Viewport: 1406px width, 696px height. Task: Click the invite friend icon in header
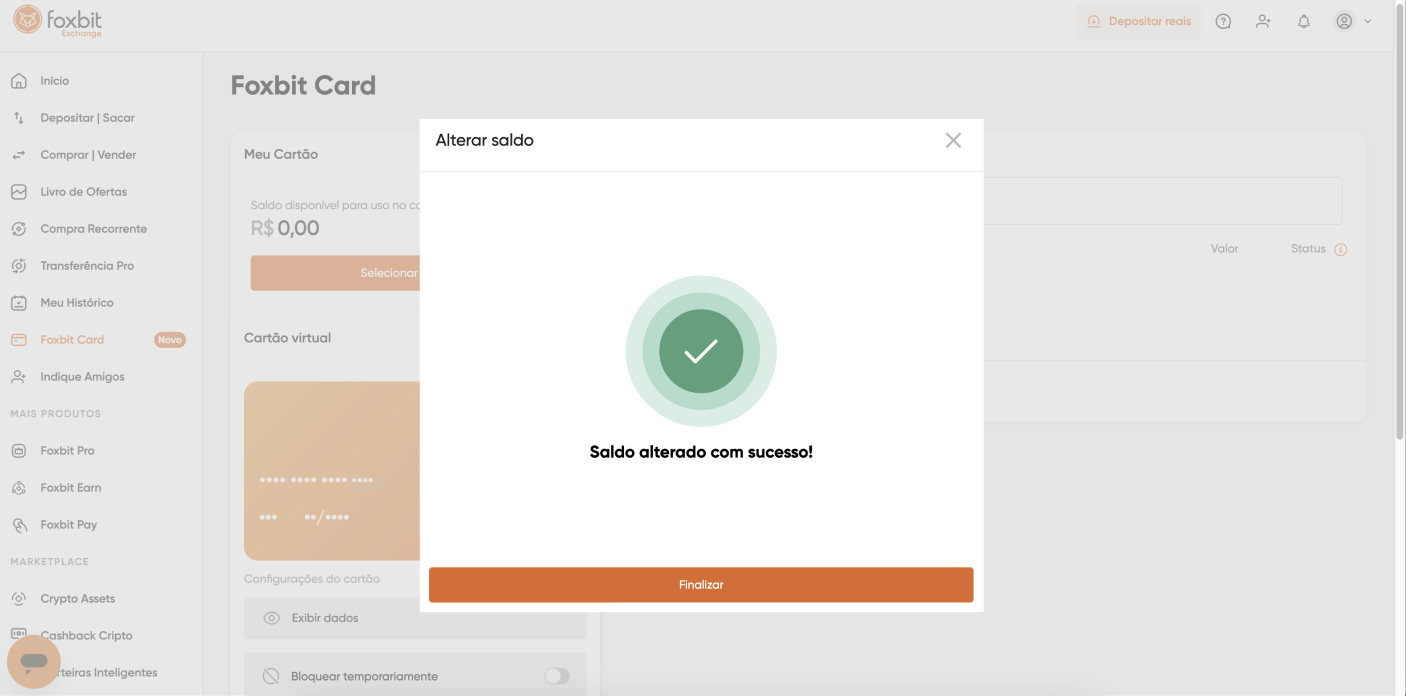coord(1263,21)
